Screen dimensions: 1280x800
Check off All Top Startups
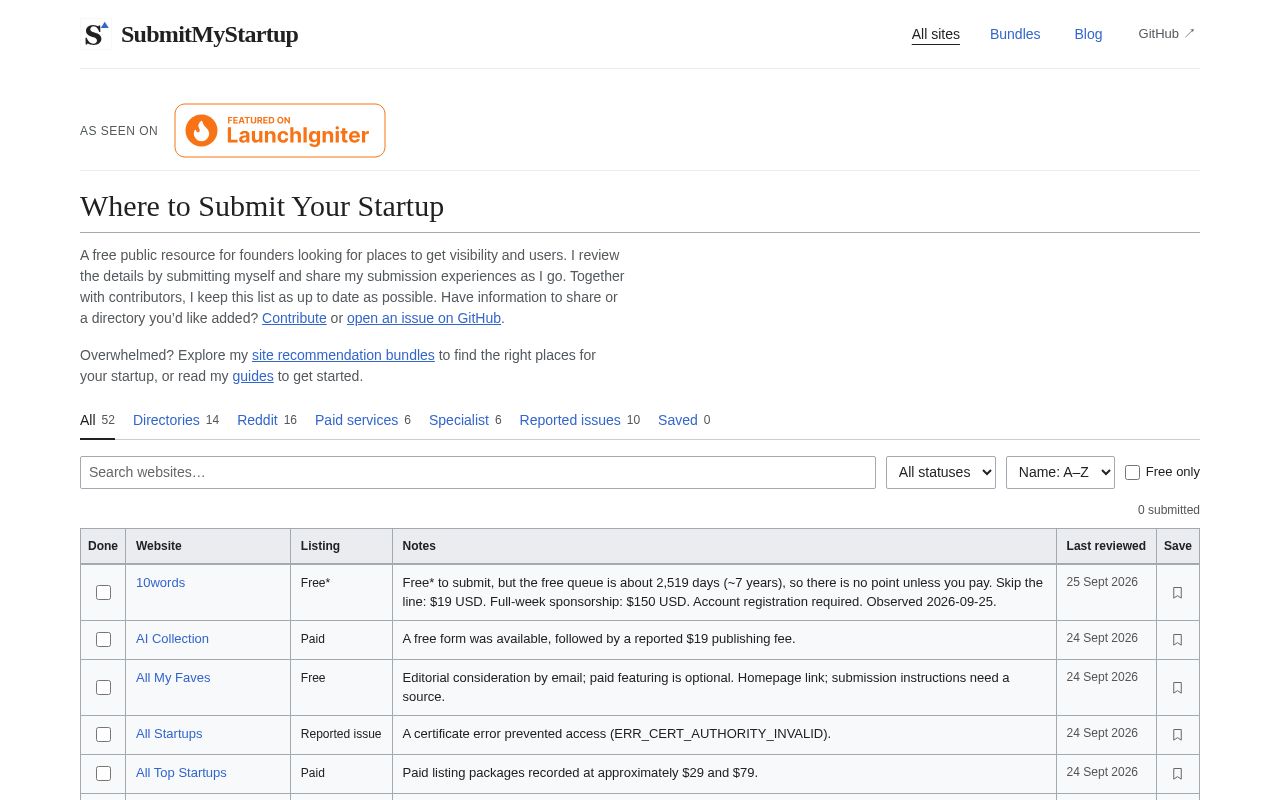[103, 773]
